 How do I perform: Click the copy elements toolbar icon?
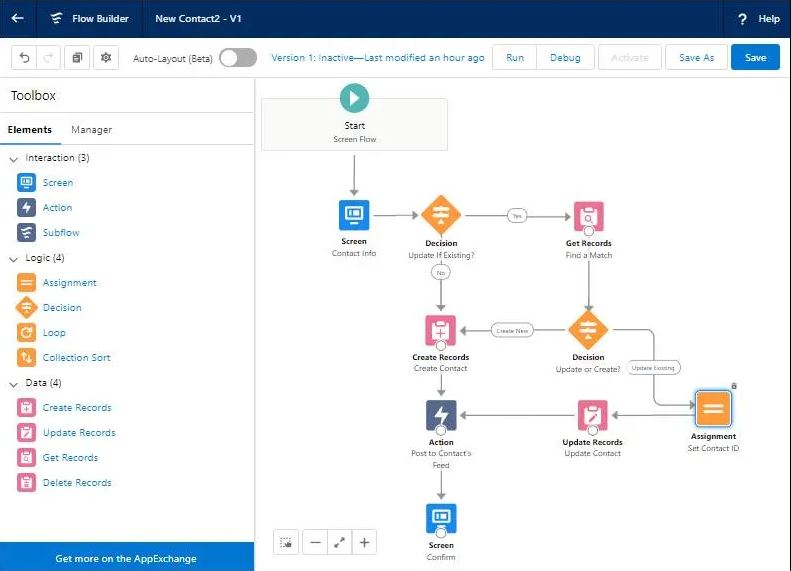tap(77, 58)
